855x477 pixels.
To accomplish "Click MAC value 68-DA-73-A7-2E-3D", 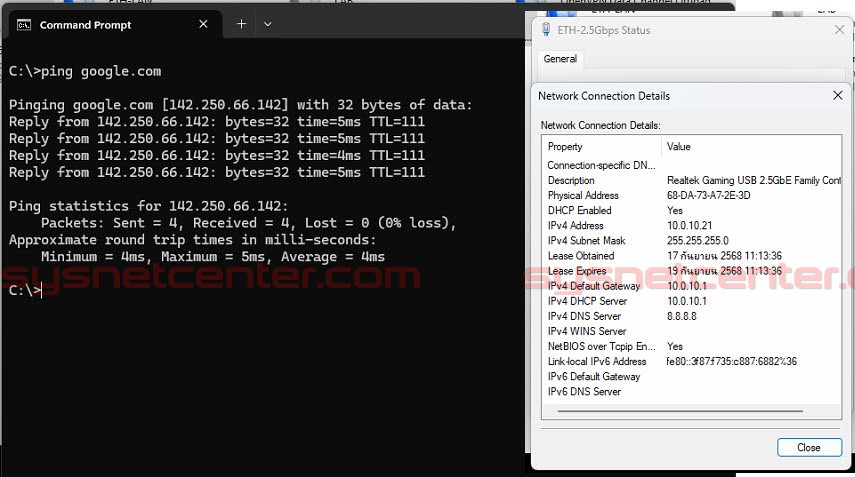I will [708, 195].
